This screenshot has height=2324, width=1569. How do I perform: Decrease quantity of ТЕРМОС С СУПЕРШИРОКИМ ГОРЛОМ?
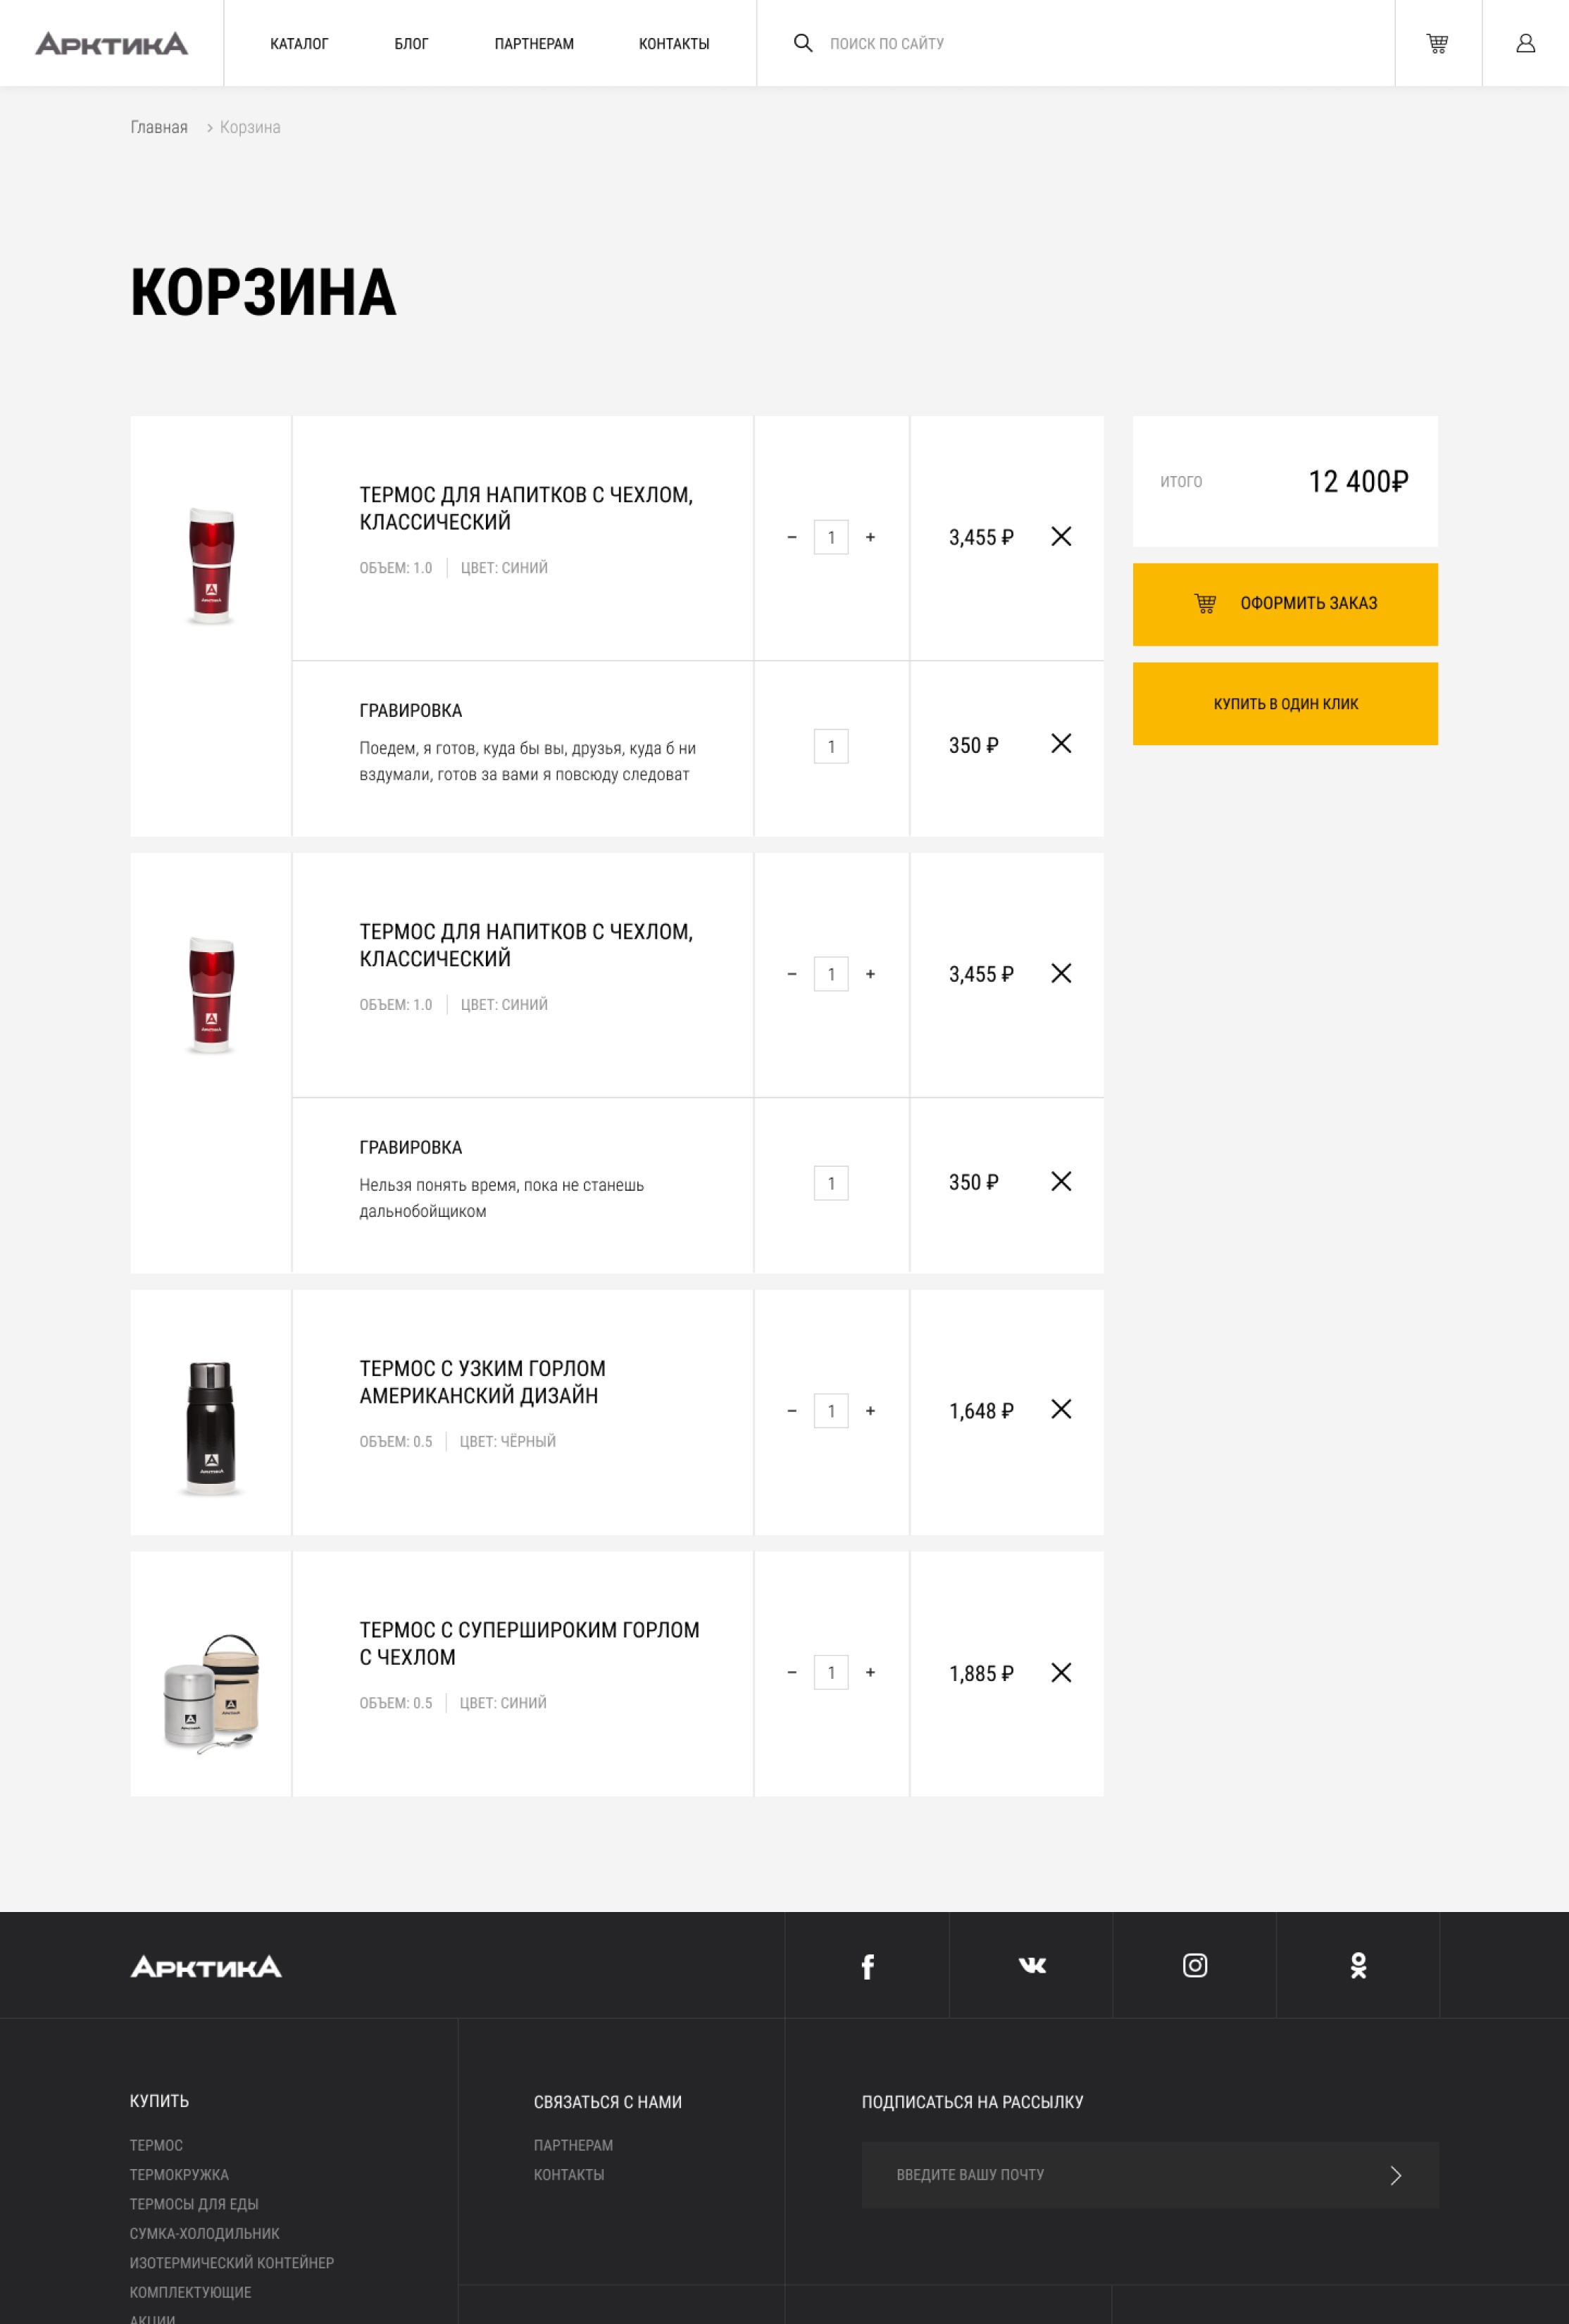click(792, 1672)
